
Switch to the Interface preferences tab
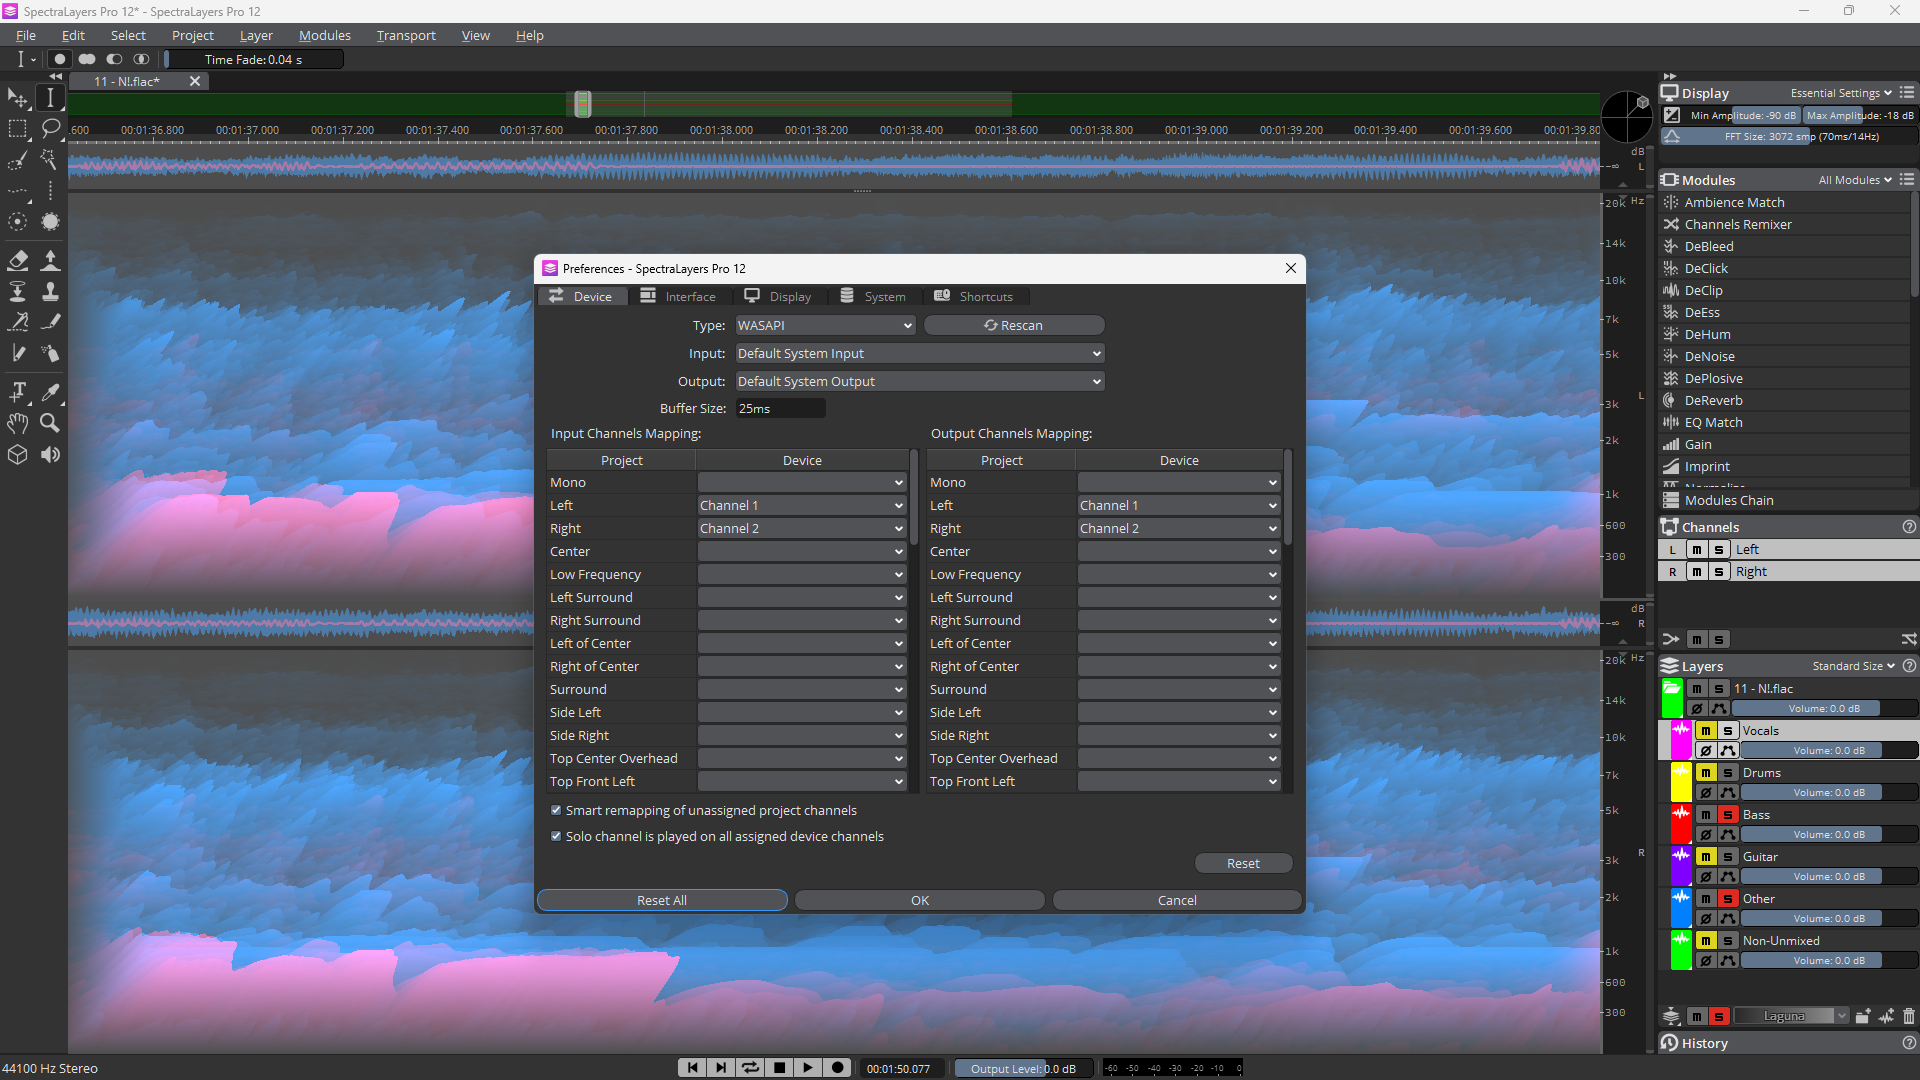679,297
